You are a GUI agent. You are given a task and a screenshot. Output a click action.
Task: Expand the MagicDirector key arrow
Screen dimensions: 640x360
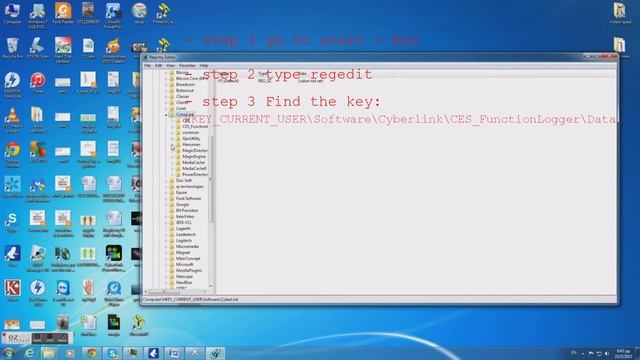tap(173, 151)
